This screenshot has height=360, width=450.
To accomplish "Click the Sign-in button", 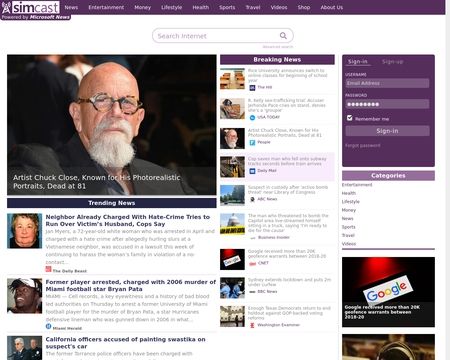I will (x=387, y=131).
